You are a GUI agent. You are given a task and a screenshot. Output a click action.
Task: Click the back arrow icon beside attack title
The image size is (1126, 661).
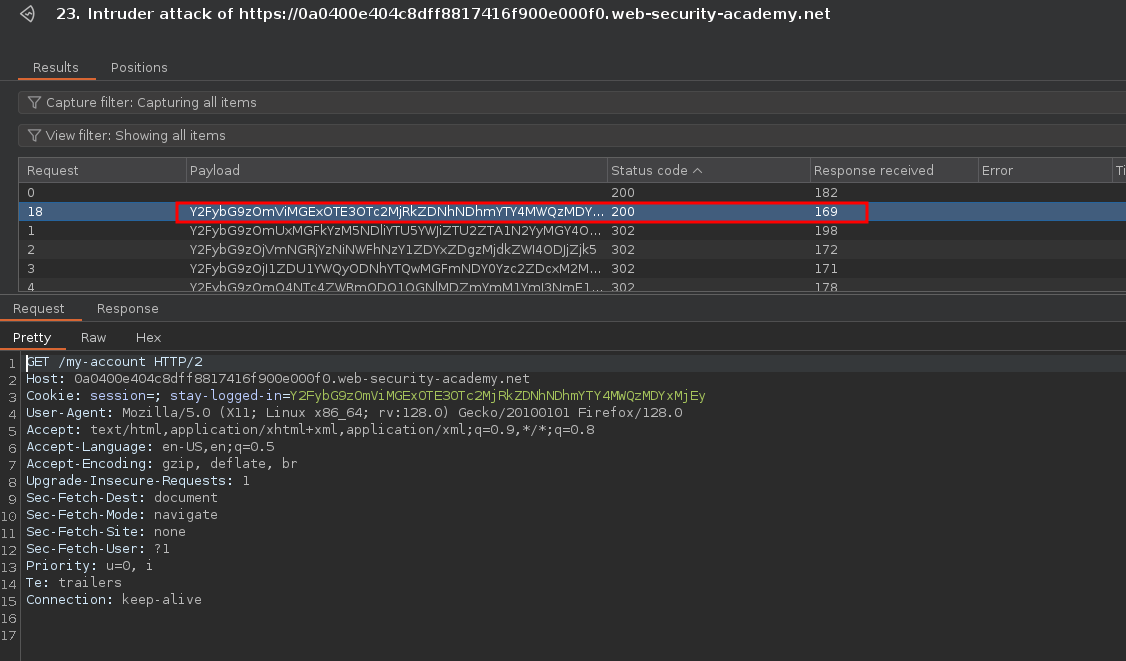pyautogui.click(x=28, y=14)
